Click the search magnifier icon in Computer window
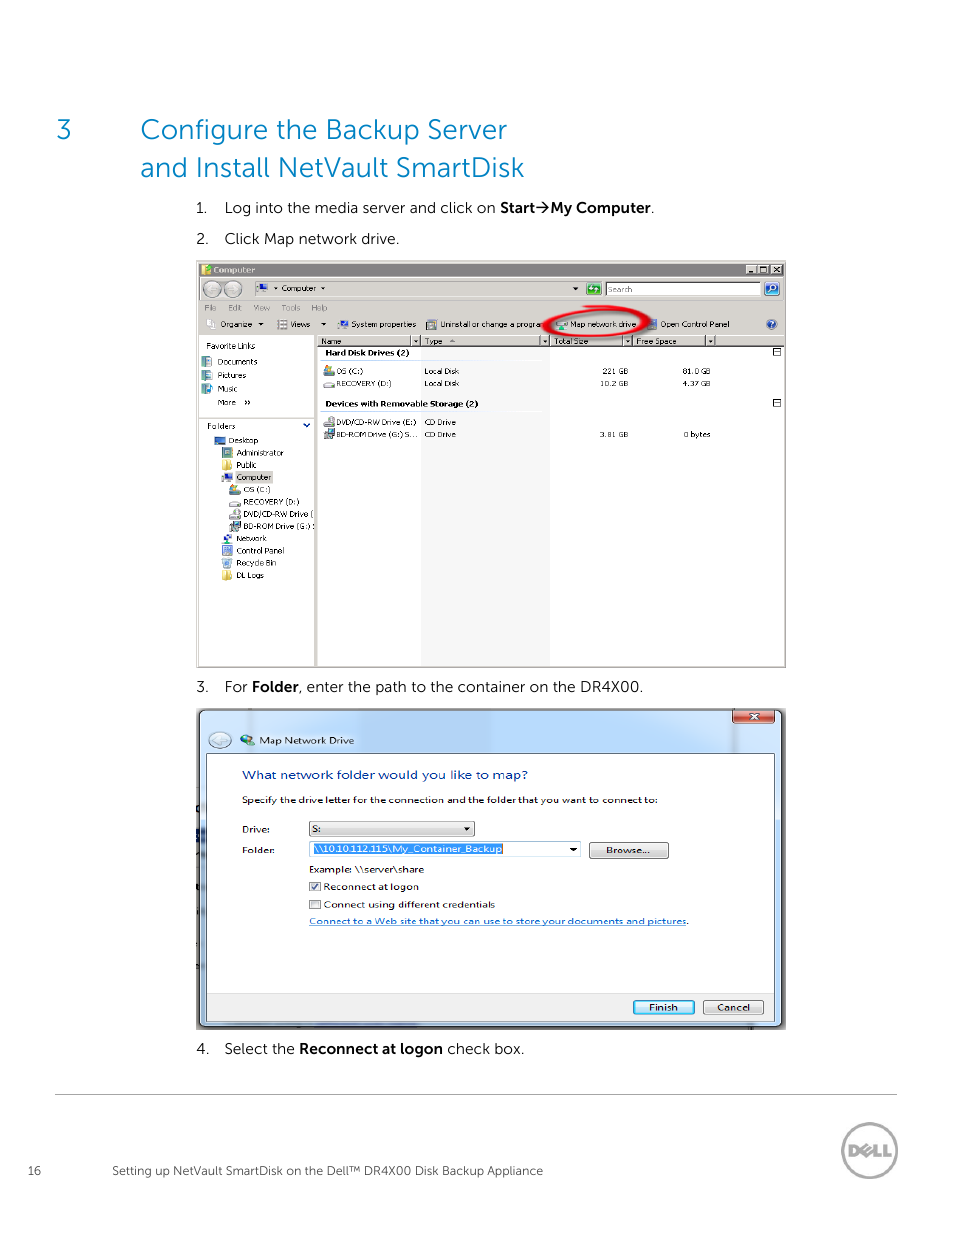This screenshot has height=1235, width=954. point(772,289)
